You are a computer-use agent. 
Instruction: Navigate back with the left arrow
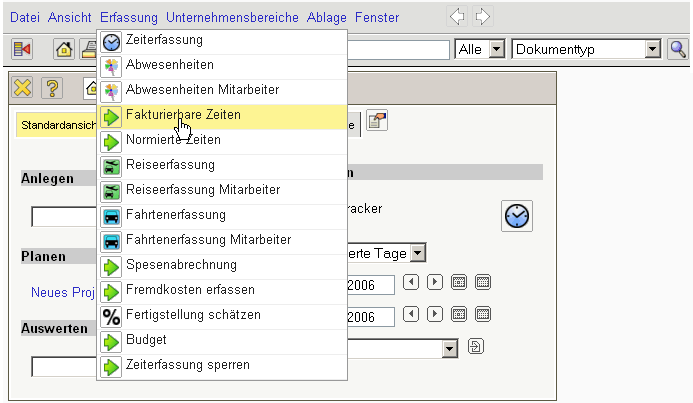pos(457,17)
